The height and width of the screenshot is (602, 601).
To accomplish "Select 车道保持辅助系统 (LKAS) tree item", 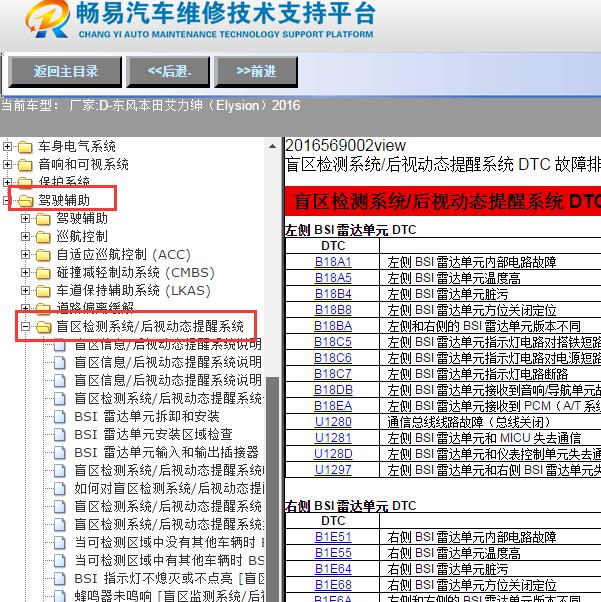I will click(134, 291).
